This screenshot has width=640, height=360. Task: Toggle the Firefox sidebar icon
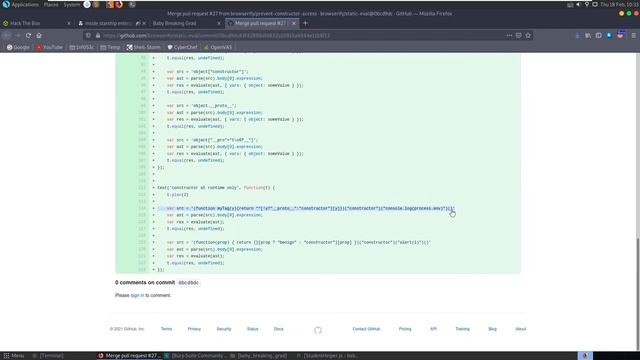point(598,36)
